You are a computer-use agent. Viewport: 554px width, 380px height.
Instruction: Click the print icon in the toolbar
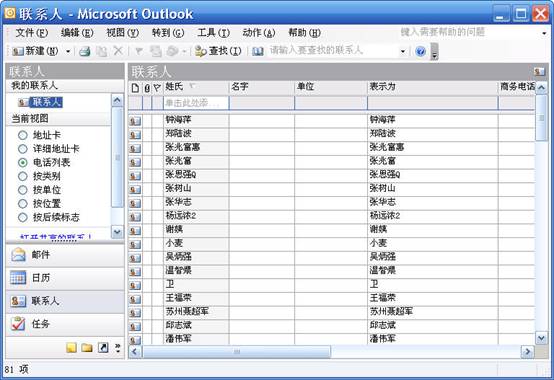click(85, 52)
